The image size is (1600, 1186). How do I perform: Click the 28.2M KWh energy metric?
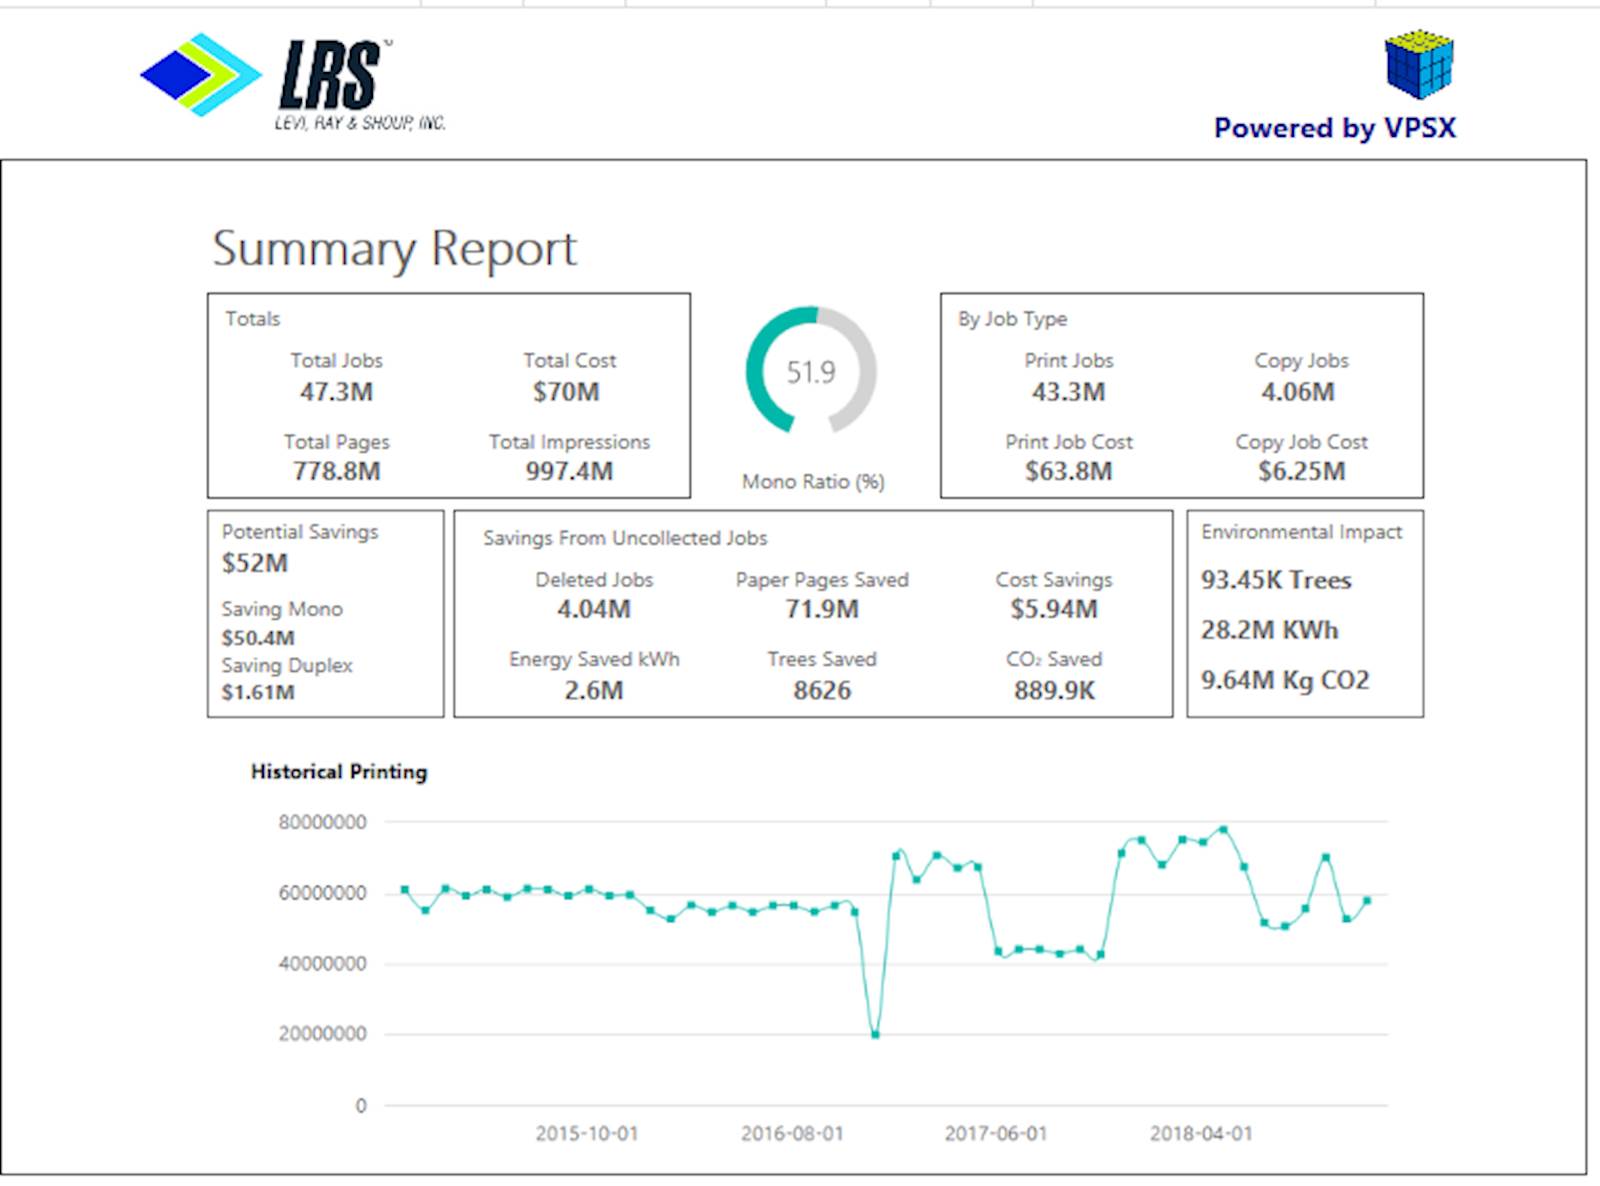(x=1271, y=630)
